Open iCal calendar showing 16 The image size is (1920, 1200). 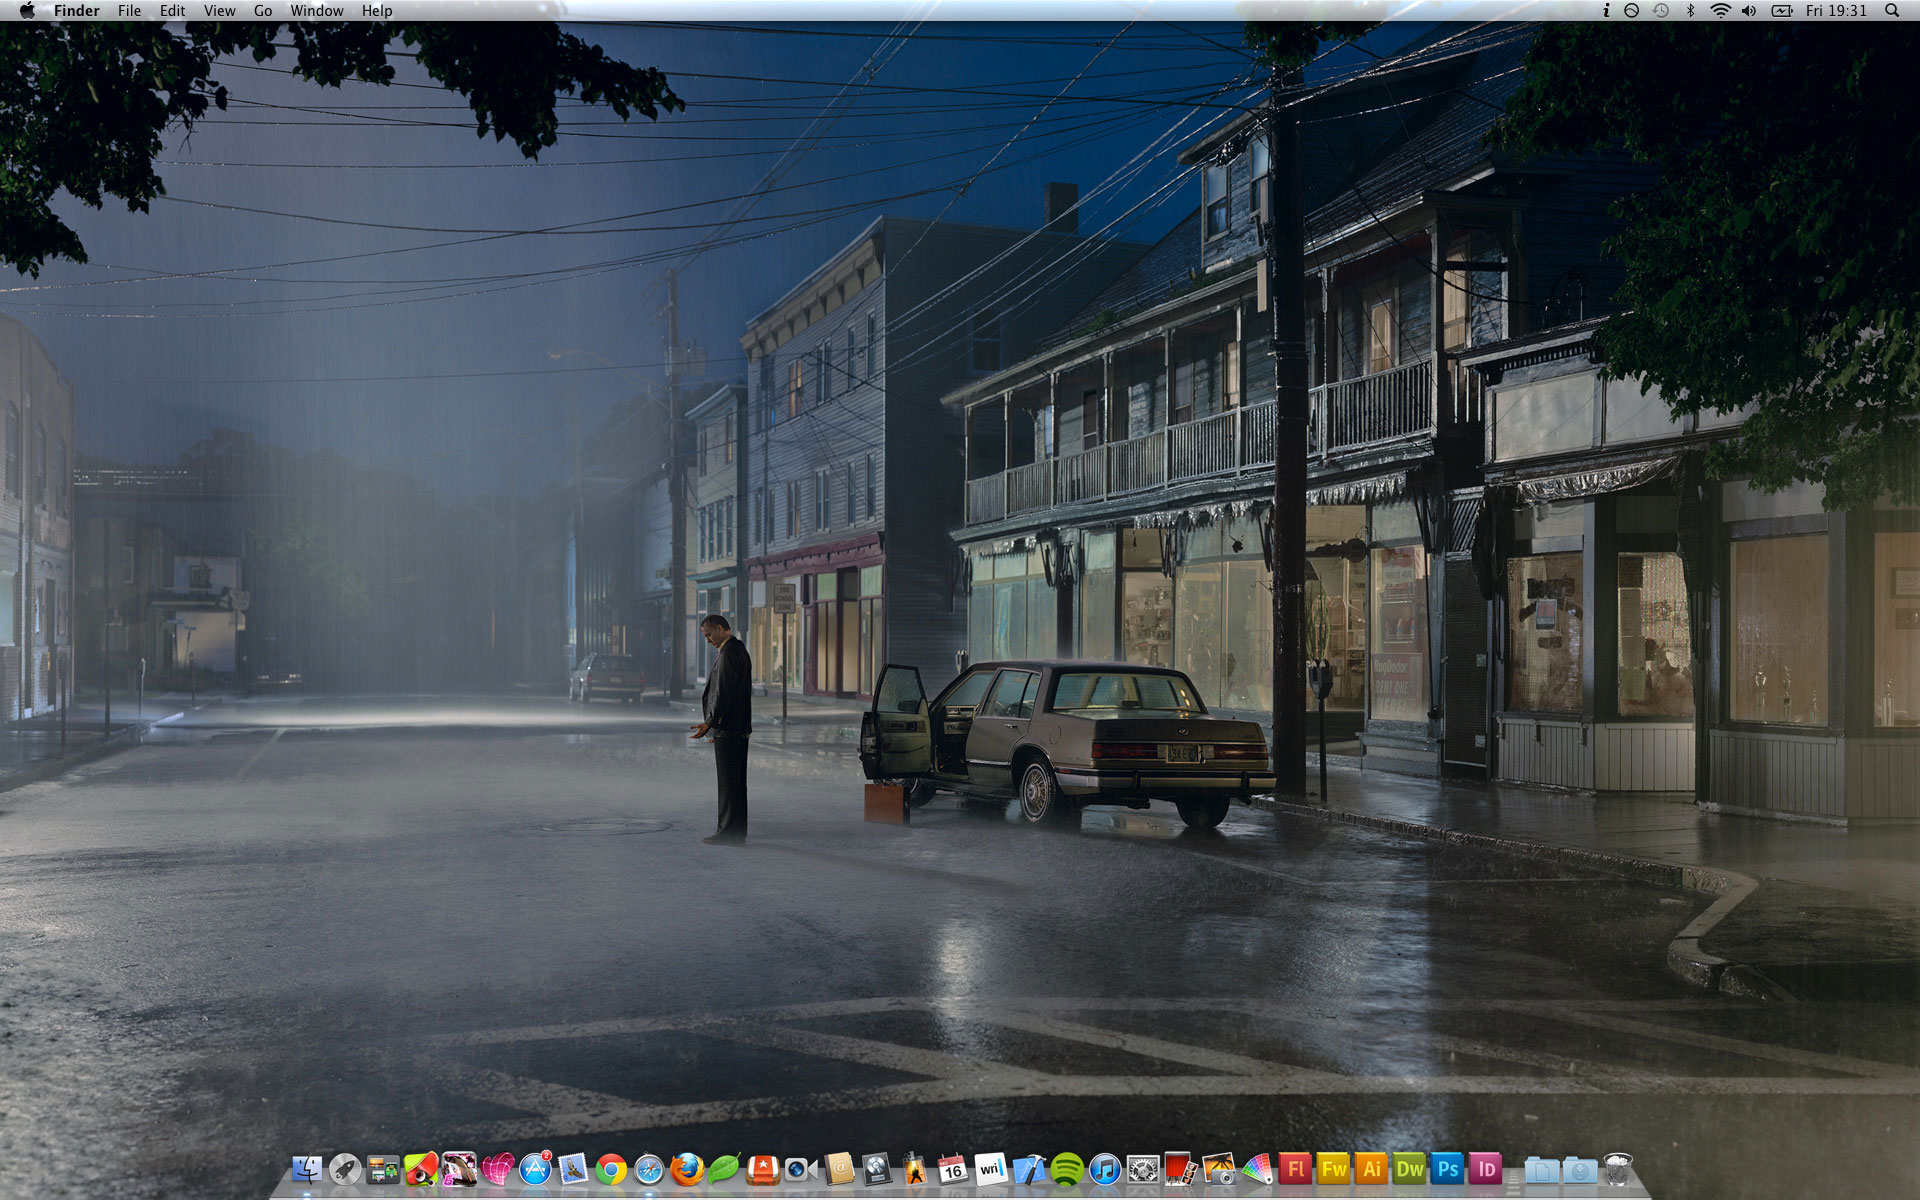(952, 1168)
